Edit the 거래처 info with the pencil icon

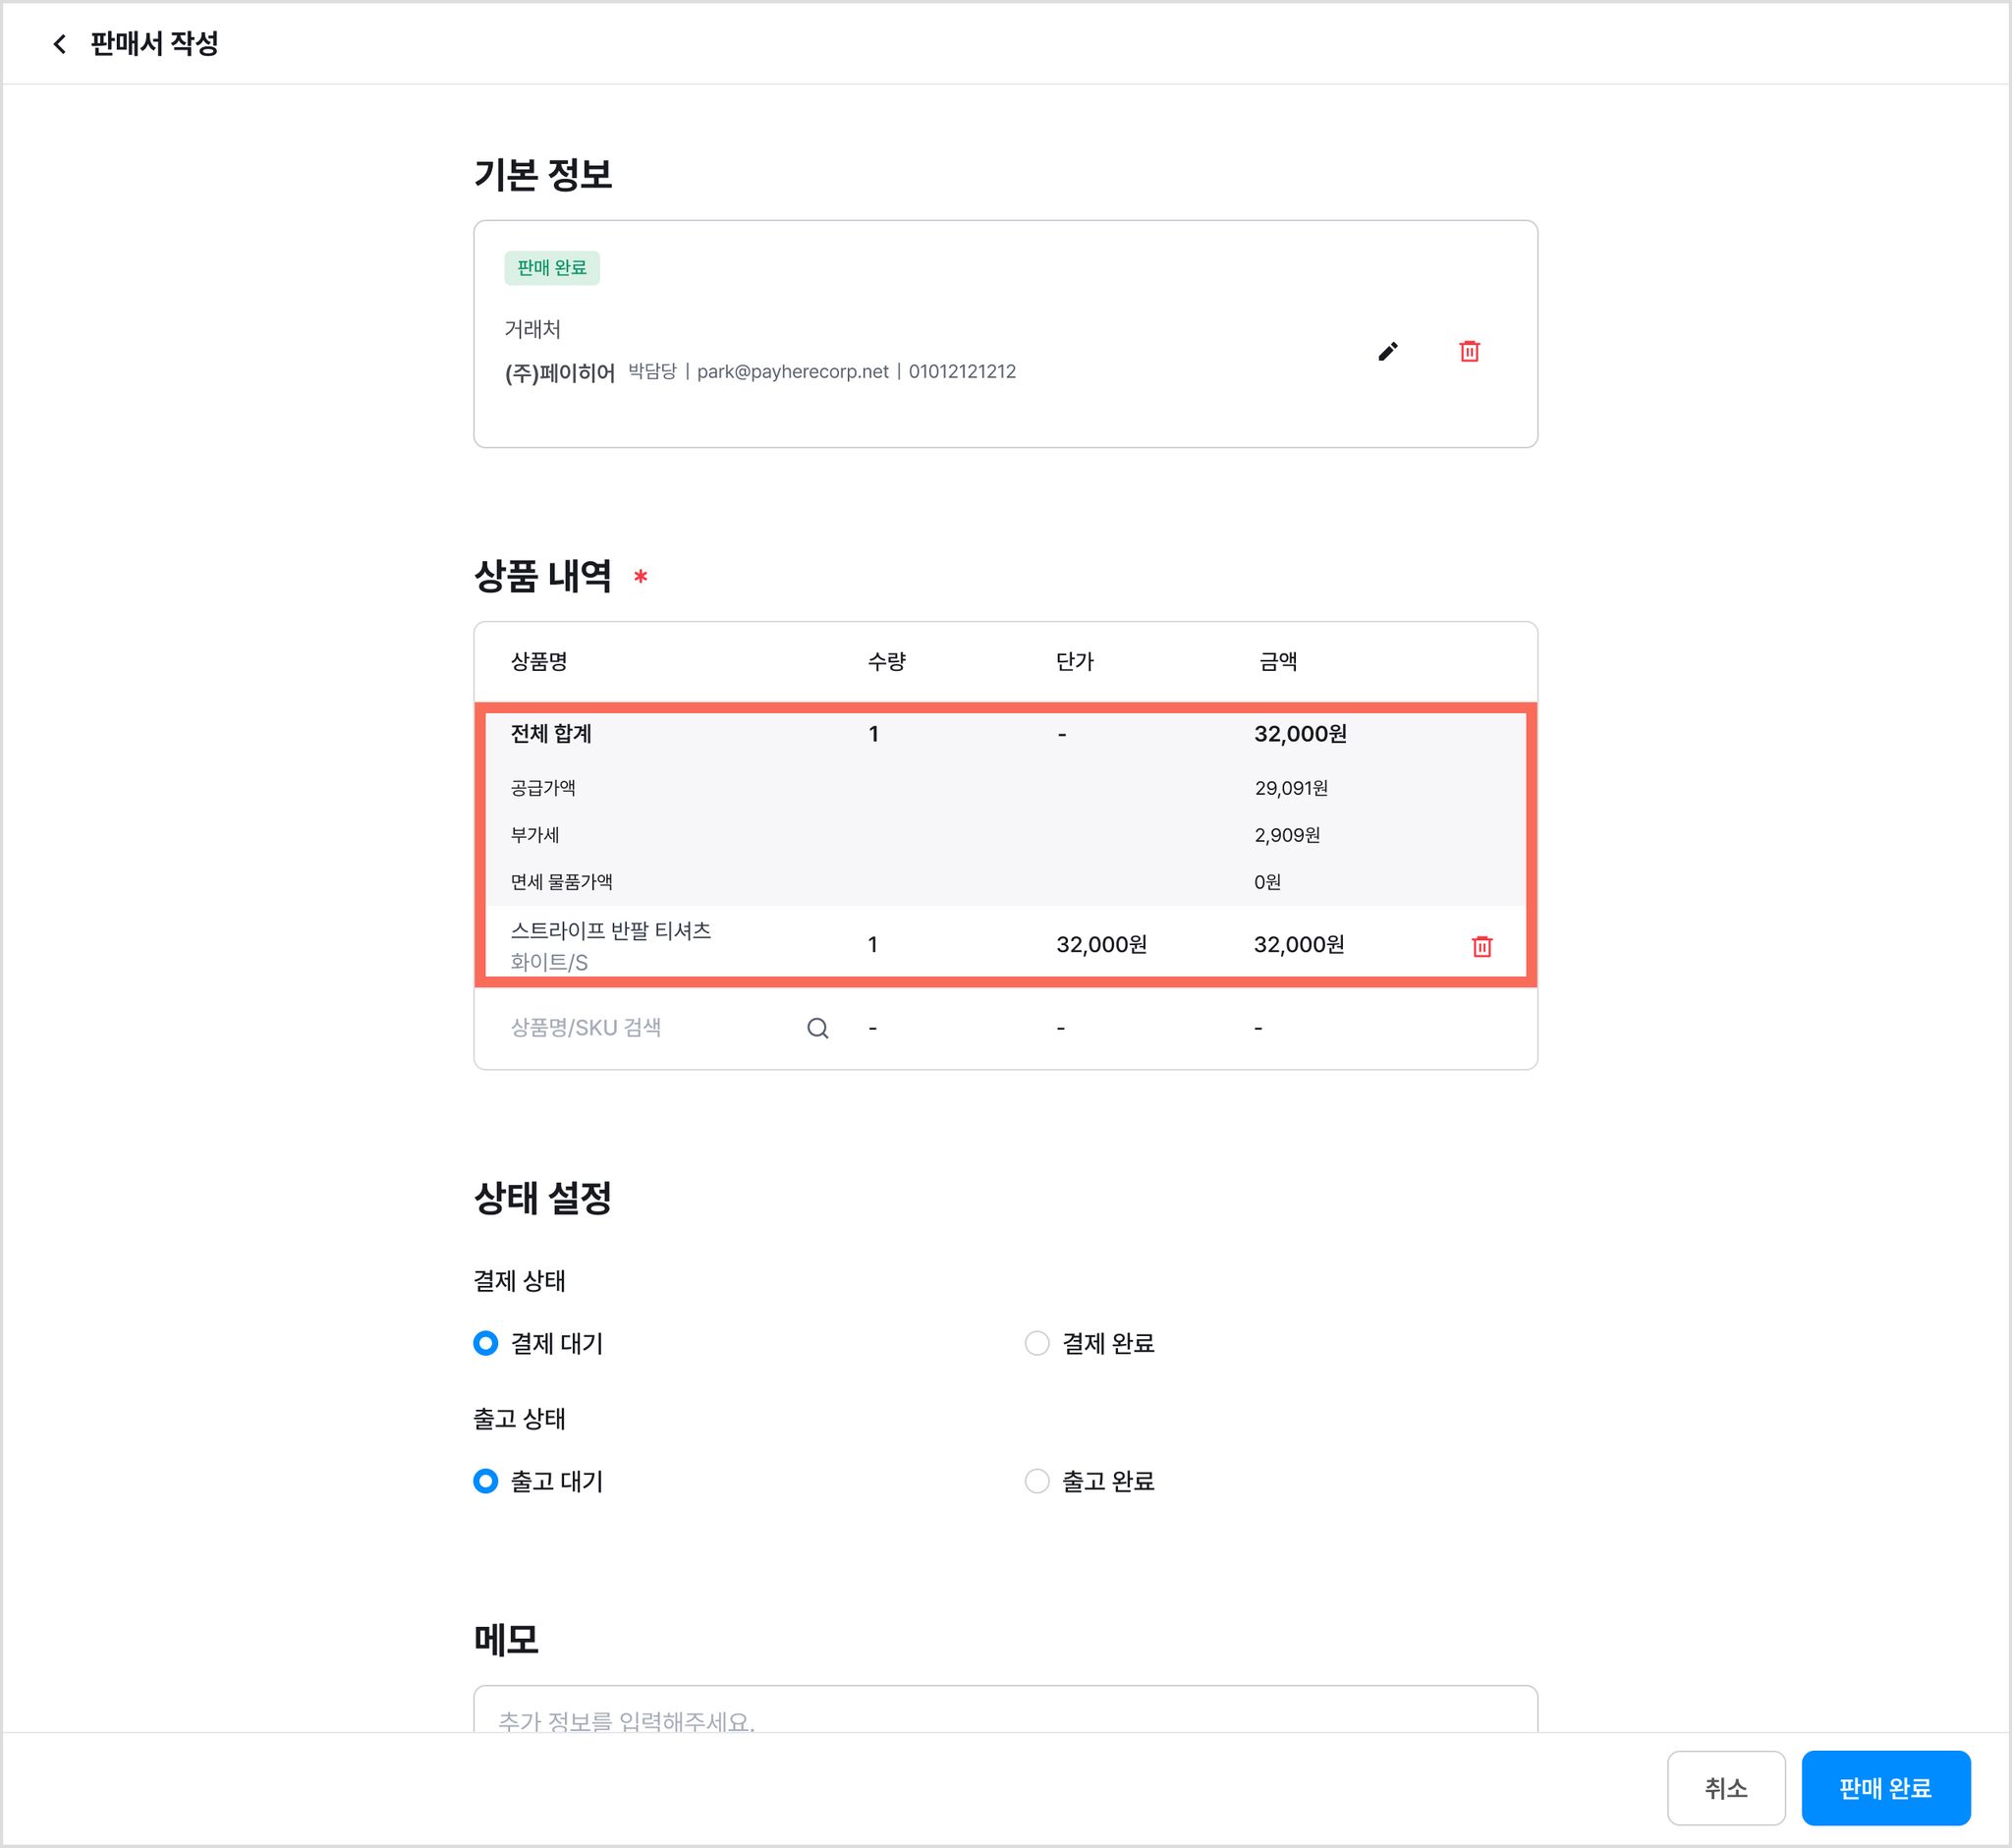coord(1388,351)
